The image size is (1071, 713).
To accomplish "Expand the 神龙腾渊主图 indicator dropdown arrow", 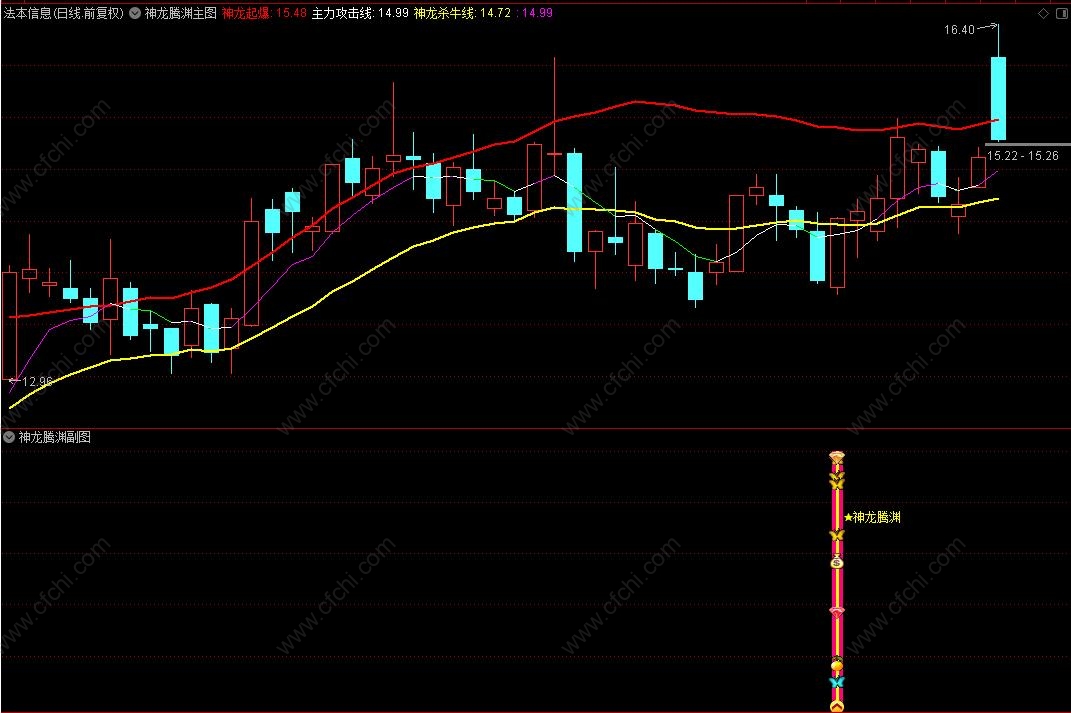I will (x=135, y=13).
